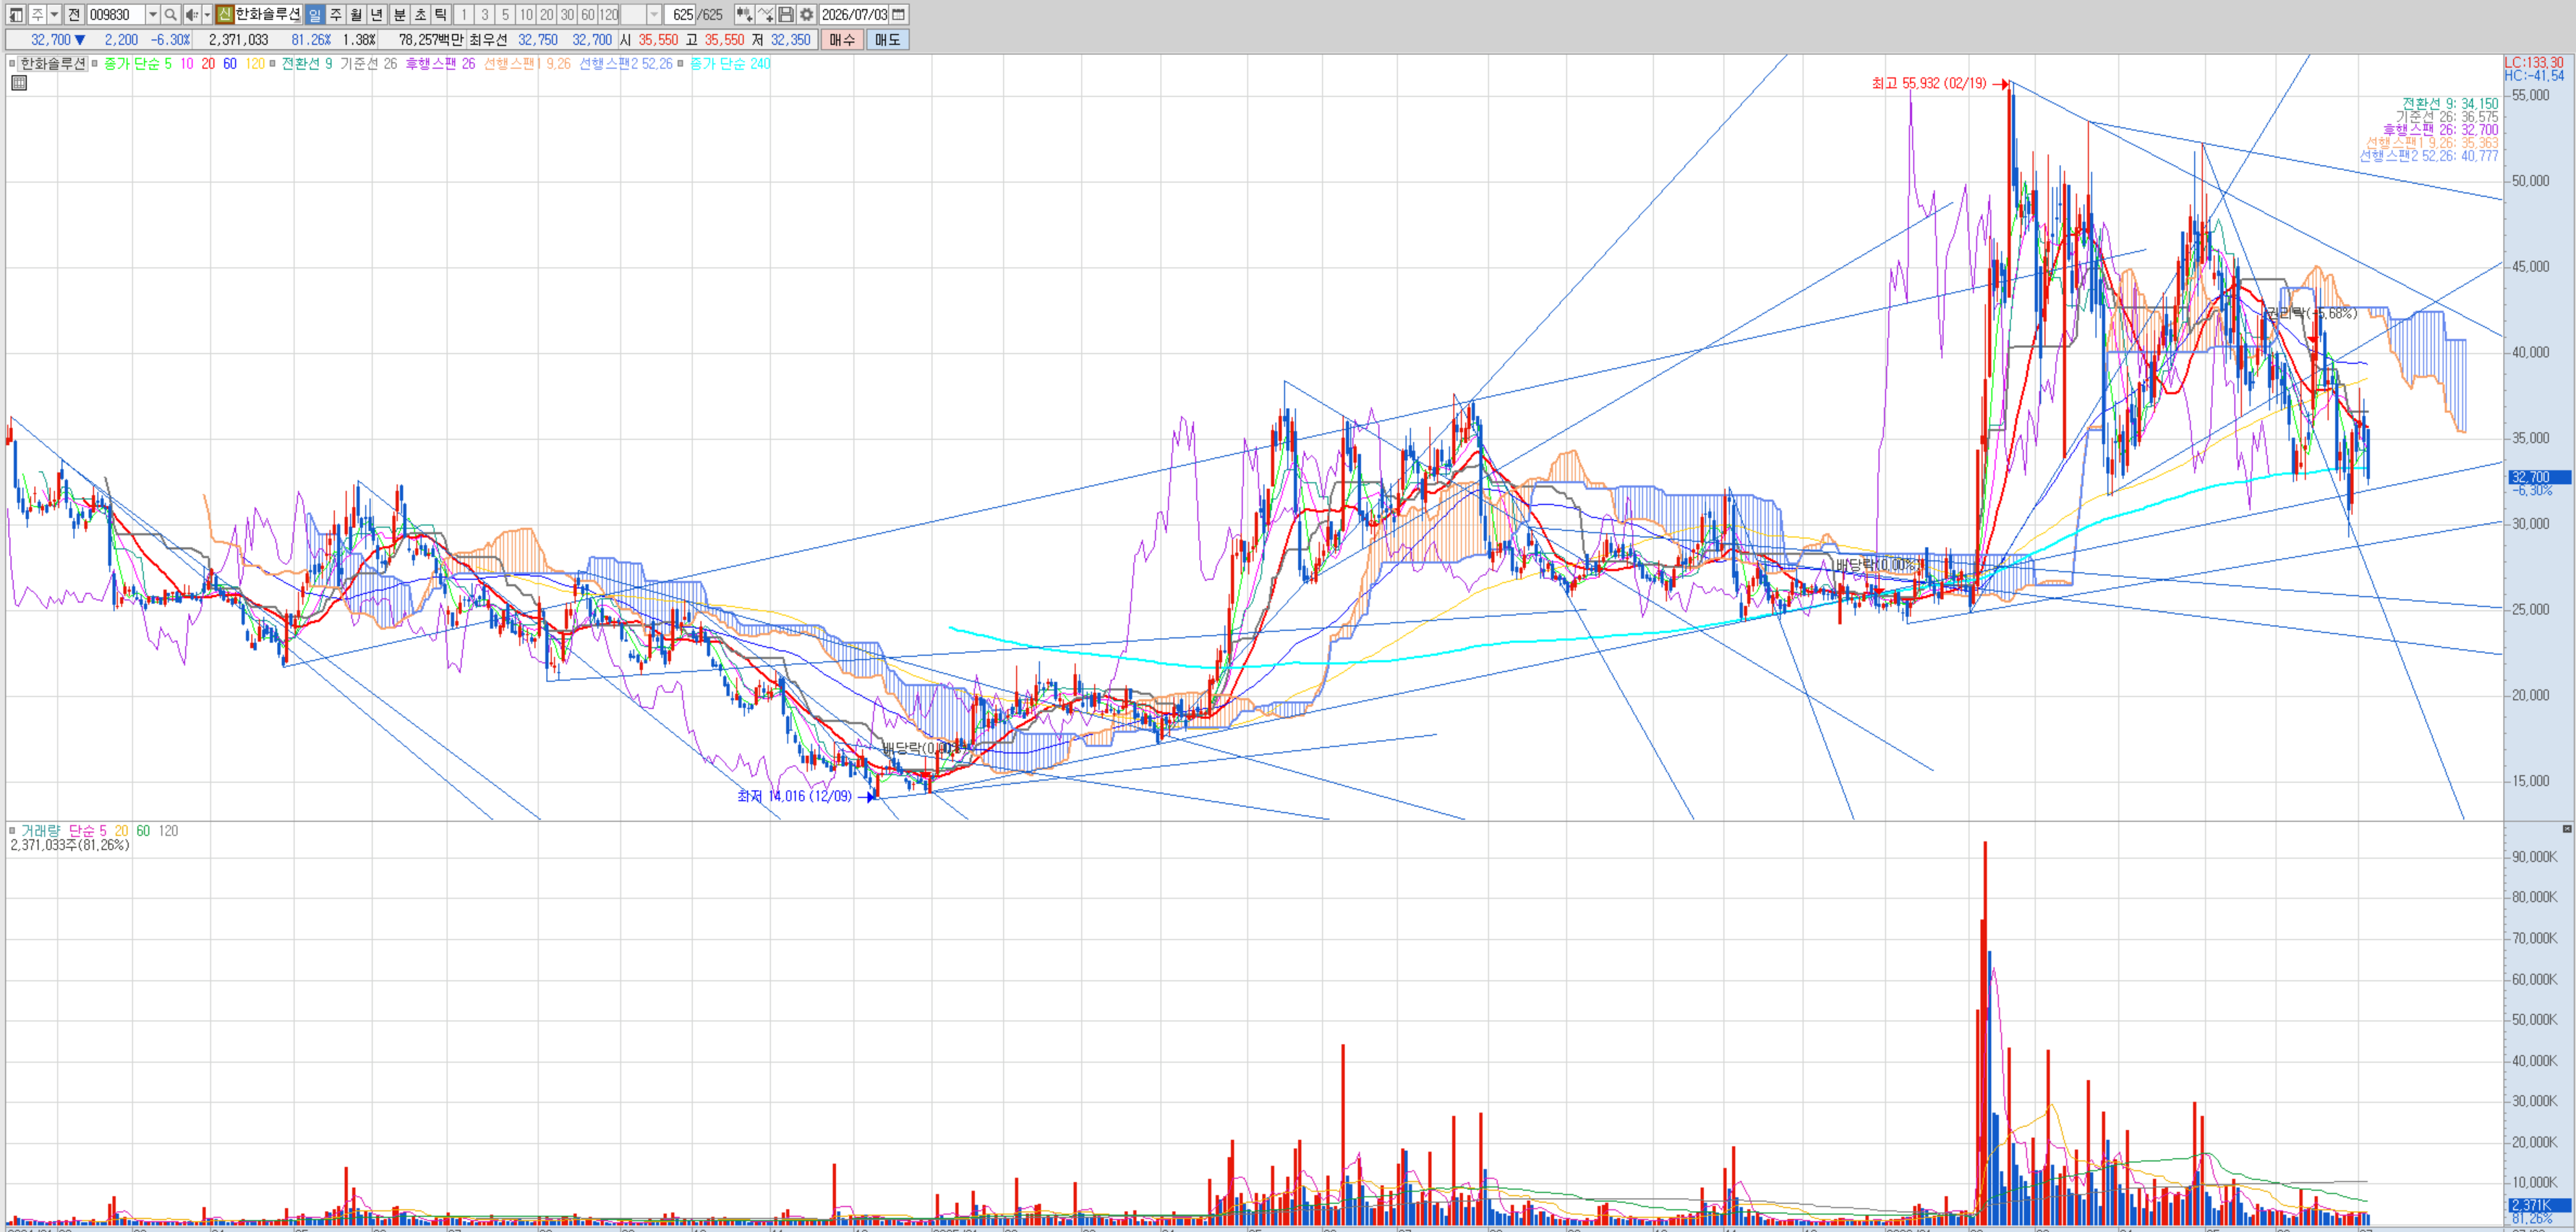Click the panel layout icon at toolbar start
The height and width of the screenshot is (1232, 2576).
click(16, 14)
